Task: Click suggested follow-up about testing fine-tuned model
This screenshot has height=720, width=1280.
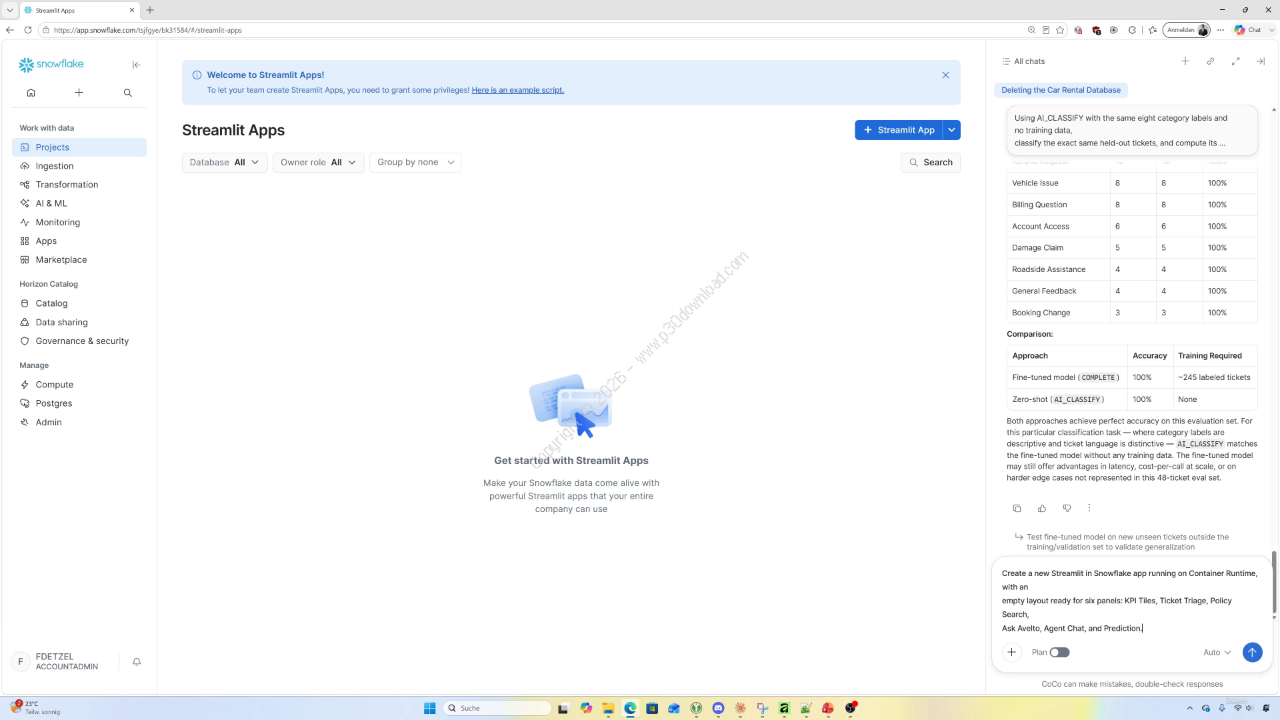Action: pos(1122,542)
